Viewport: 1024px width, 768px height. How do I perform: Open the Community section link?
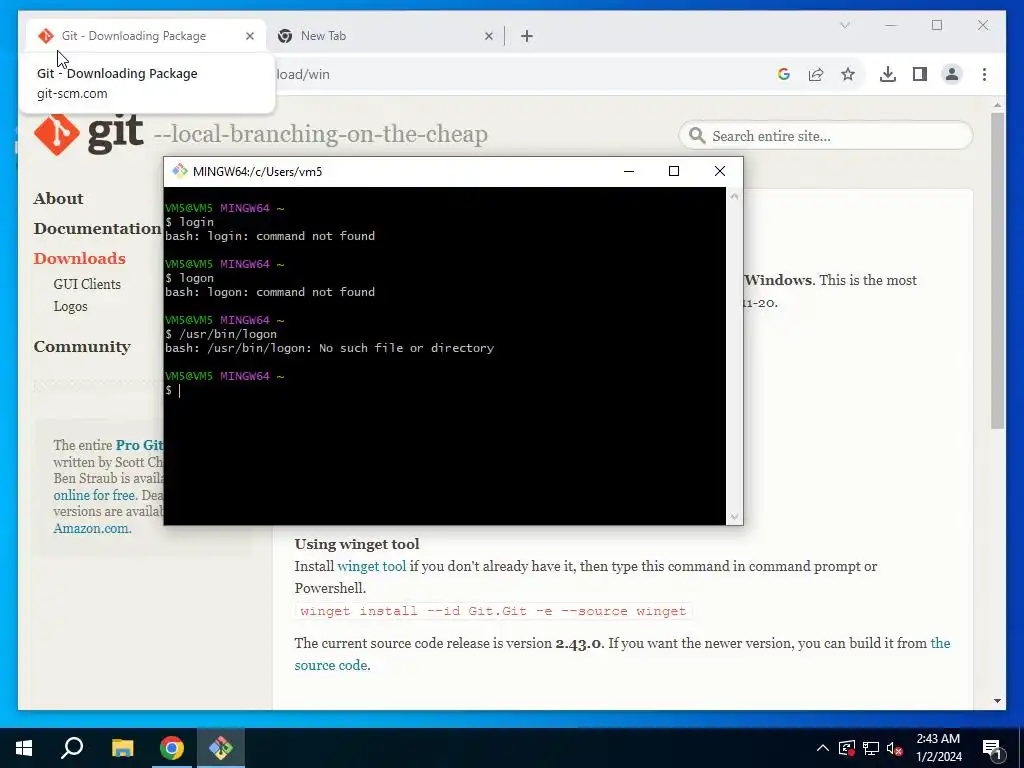click(82, 347)
